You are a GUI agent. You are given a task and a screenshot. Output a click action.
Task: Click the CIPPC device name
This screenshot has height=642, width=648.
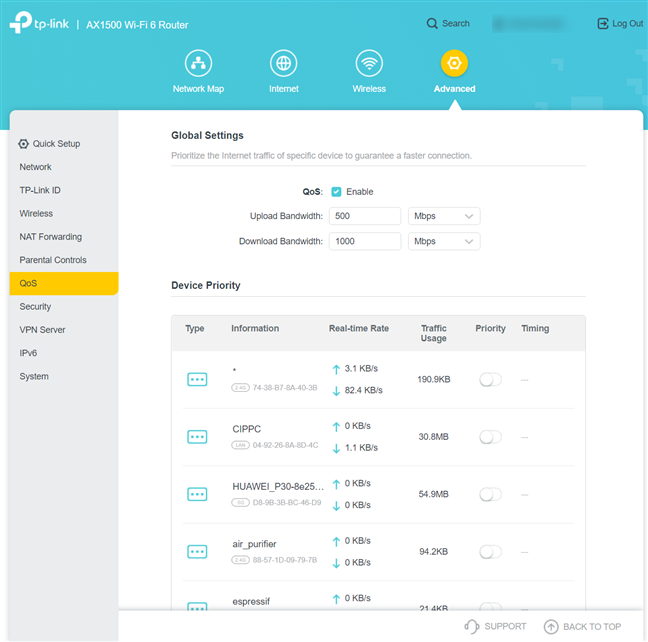click(246, 429)
